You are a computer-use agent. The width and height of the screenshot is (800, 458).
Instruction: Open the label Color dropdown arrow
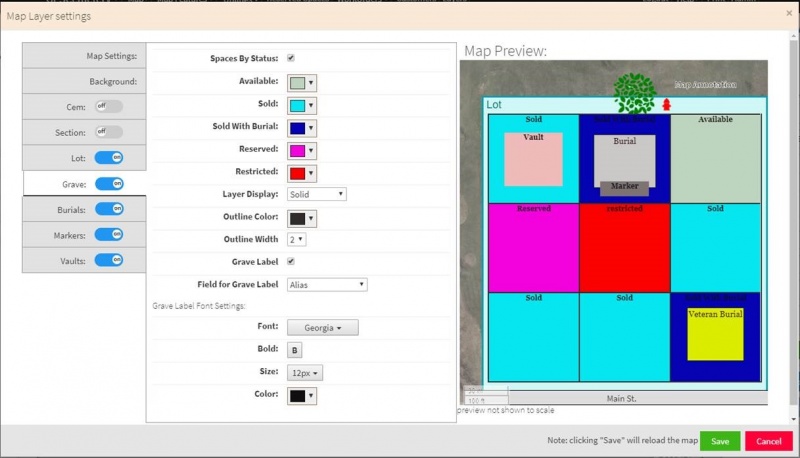pos(311,396)
